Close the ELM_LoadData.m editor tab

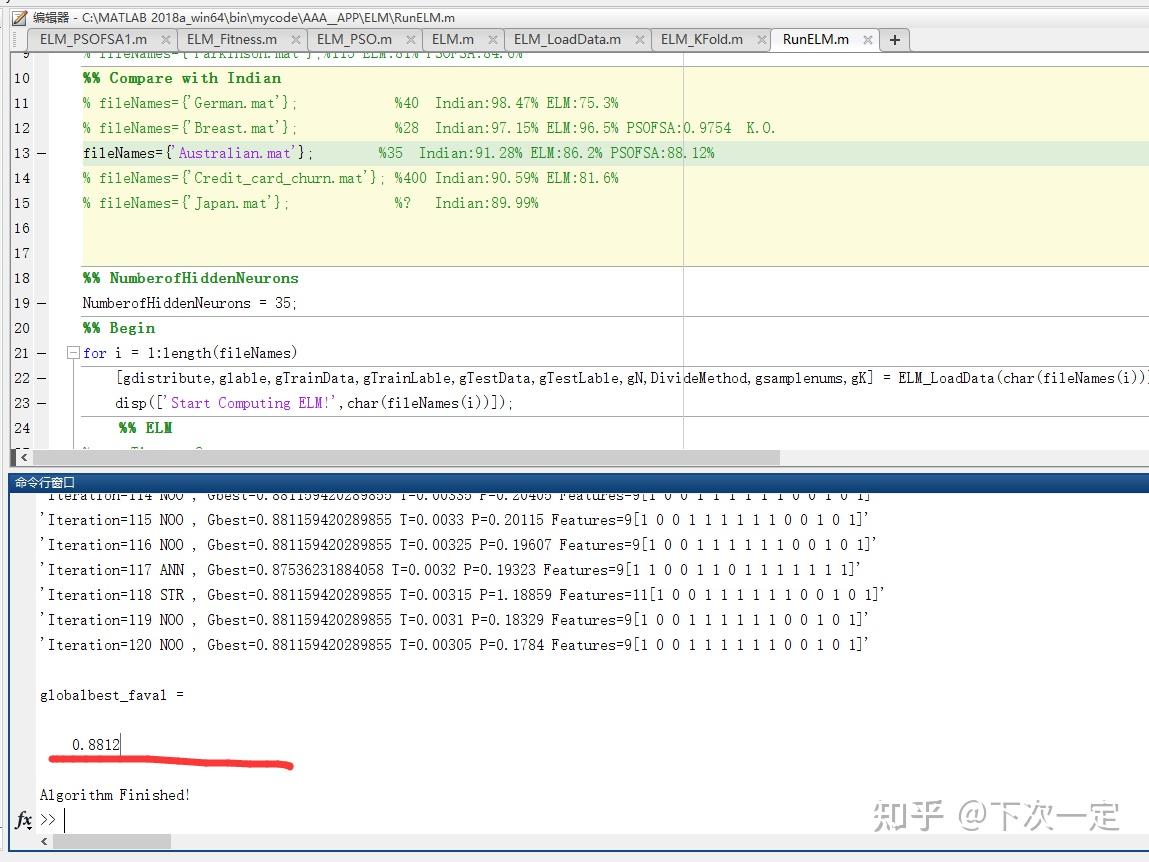640,40
